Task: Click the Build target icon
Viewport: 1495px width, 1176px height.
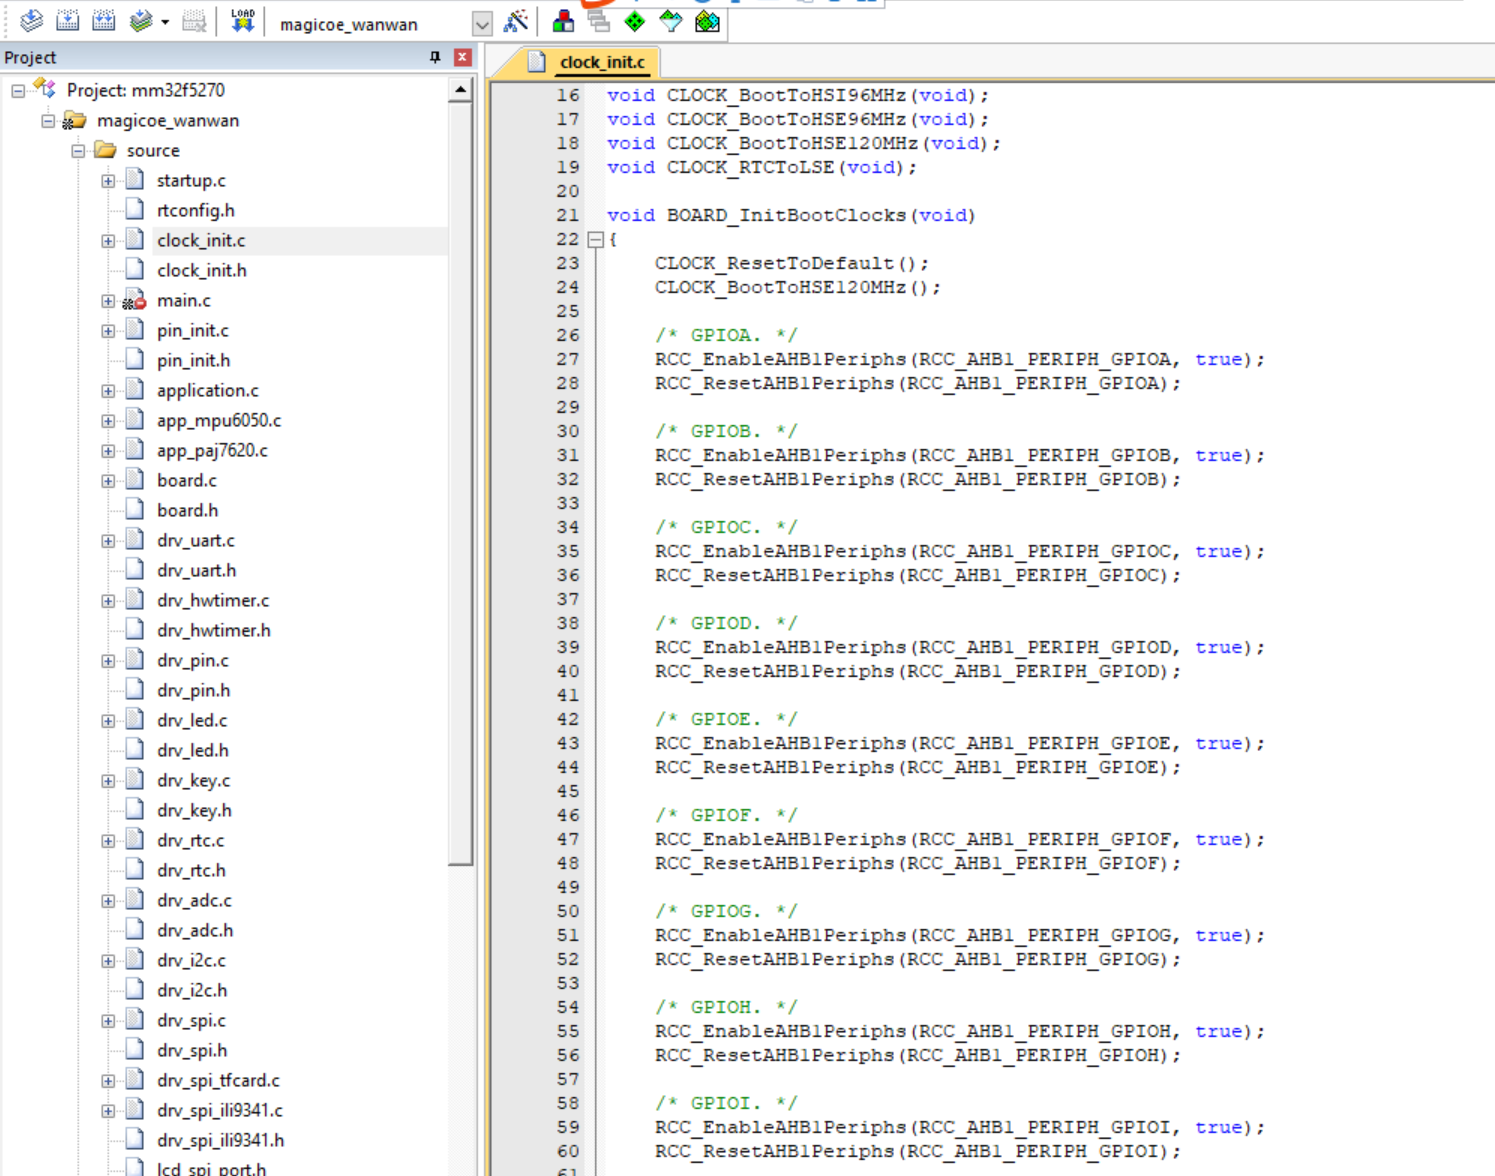Action: (68, 21)
